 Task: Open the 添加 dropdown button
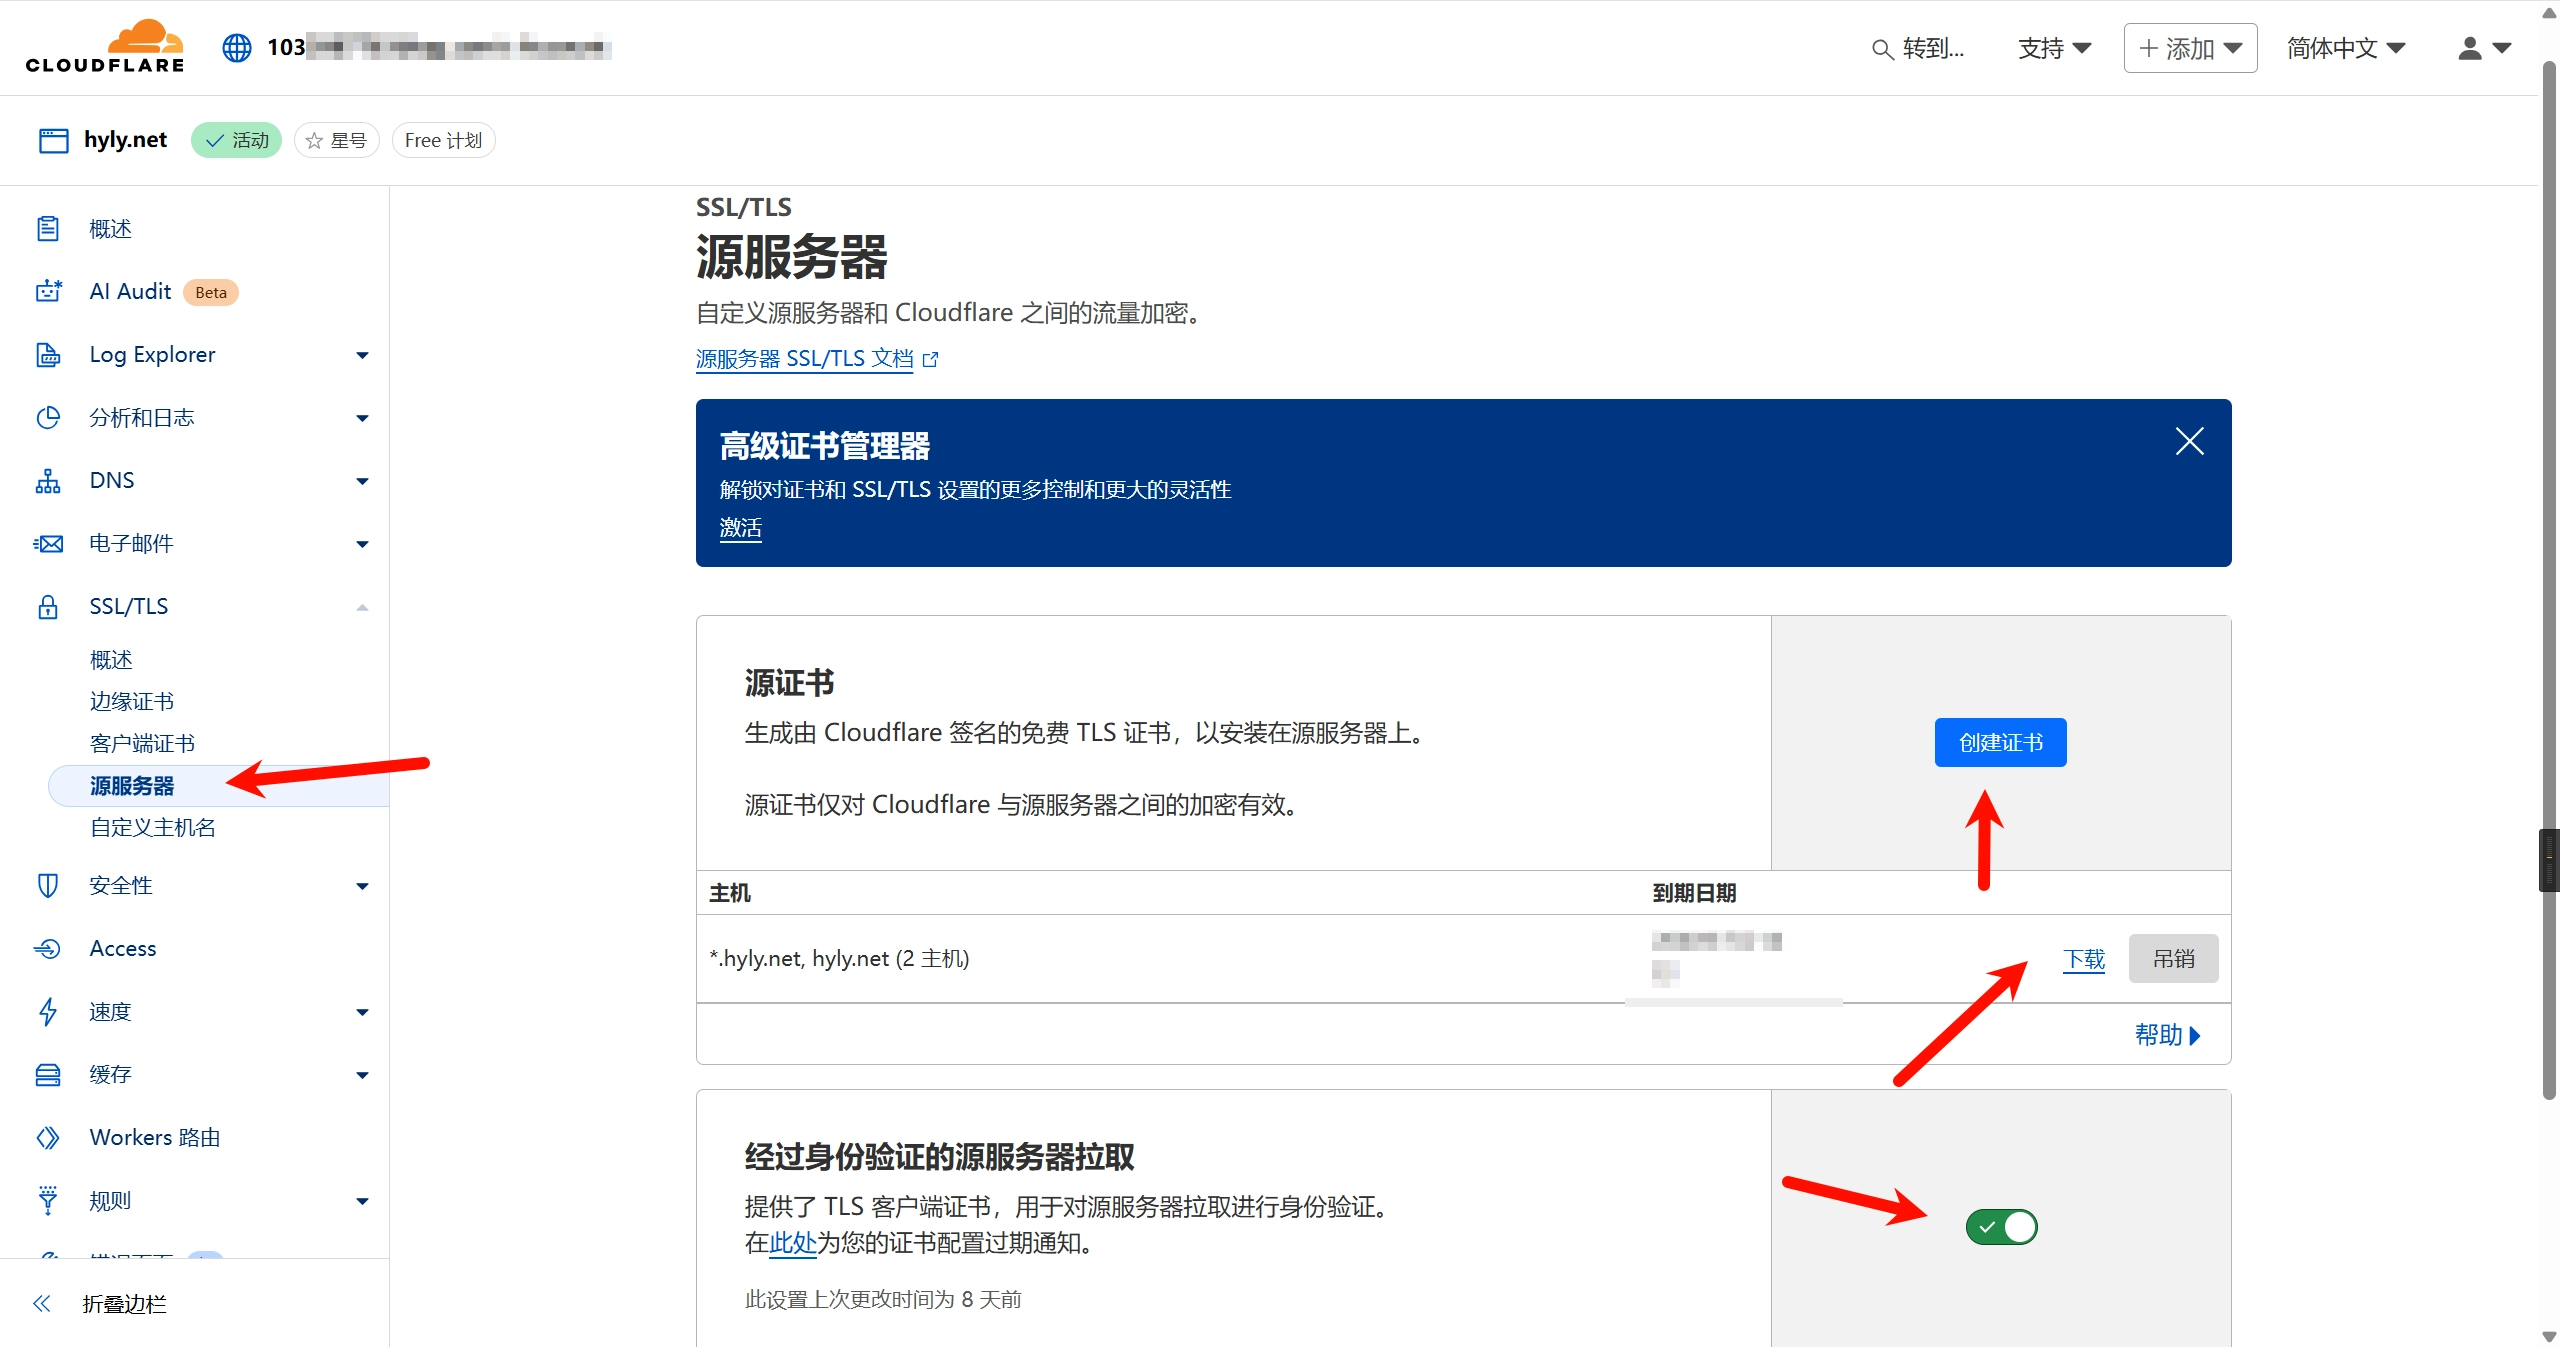click(x=2190, y=48)
